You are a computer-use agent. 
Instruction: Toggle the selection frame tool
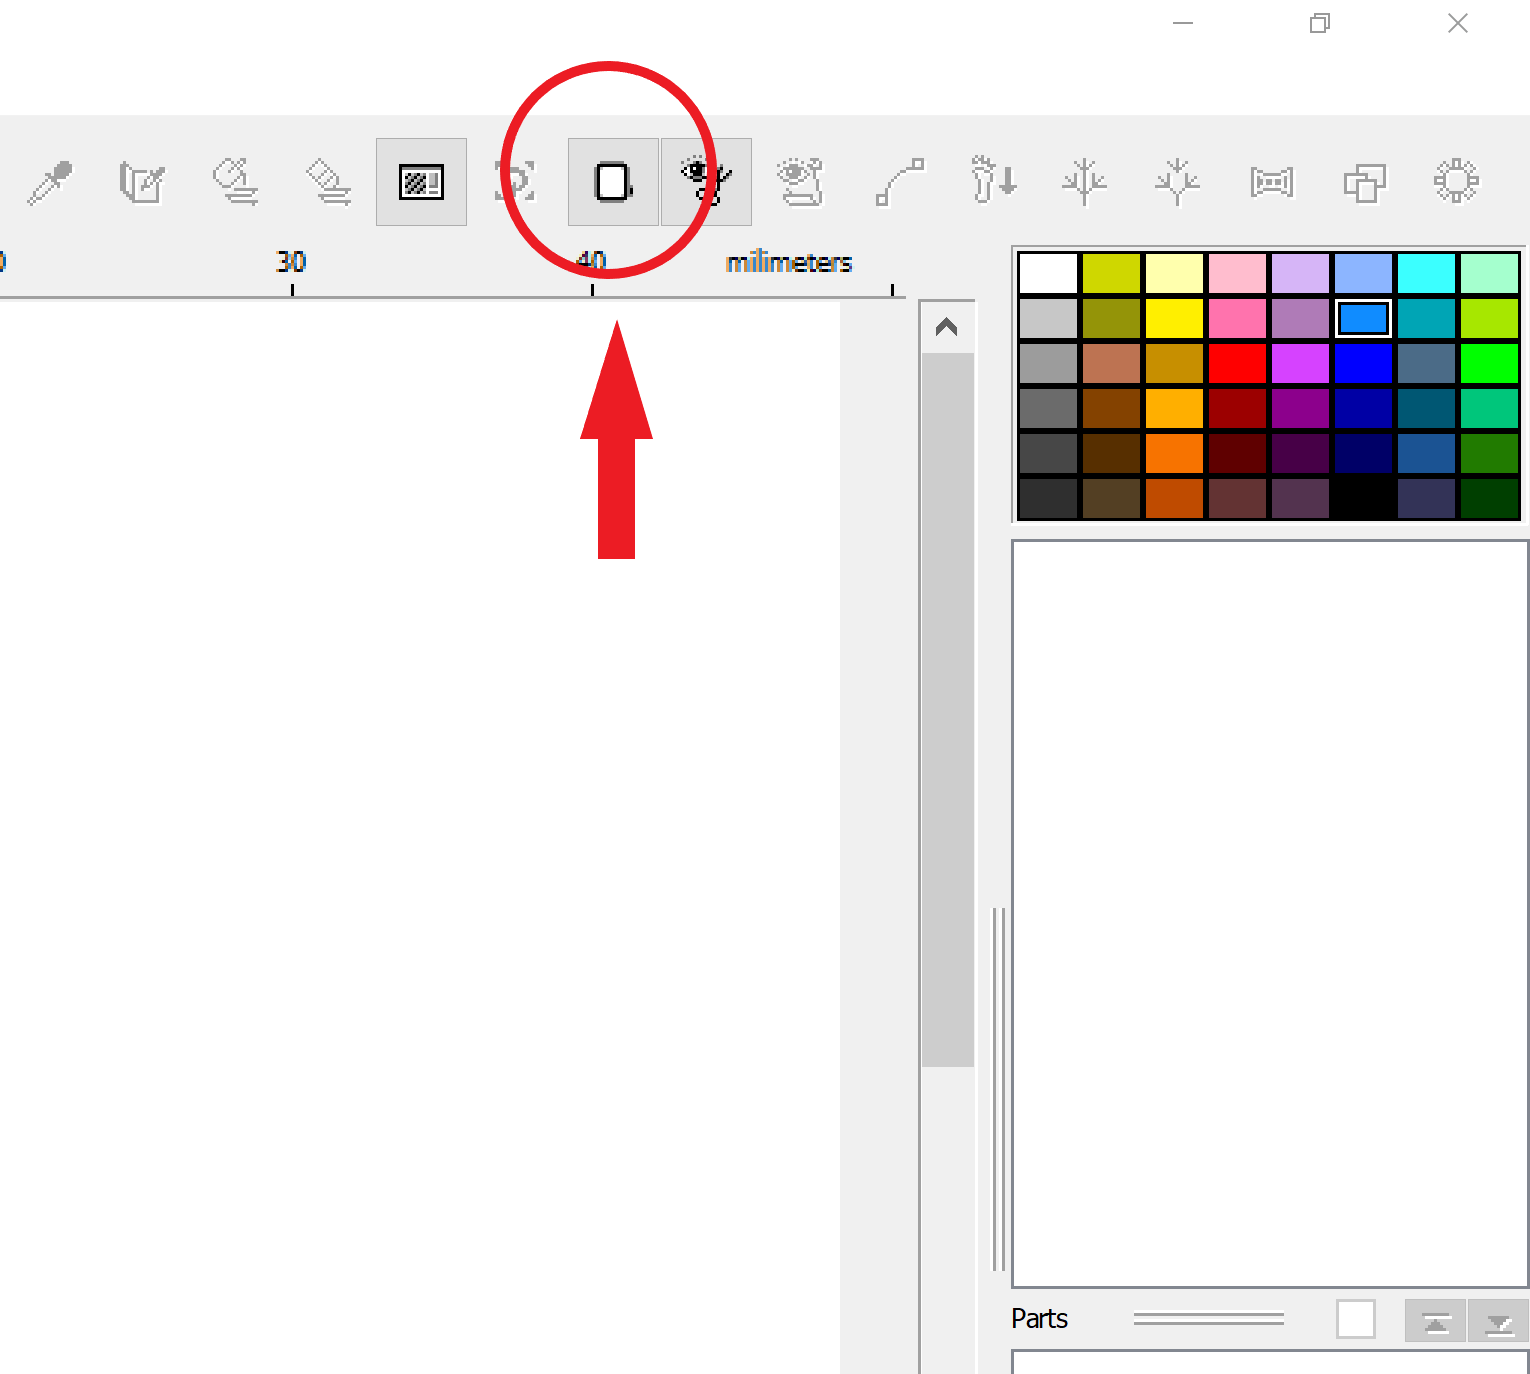(513, 181)
